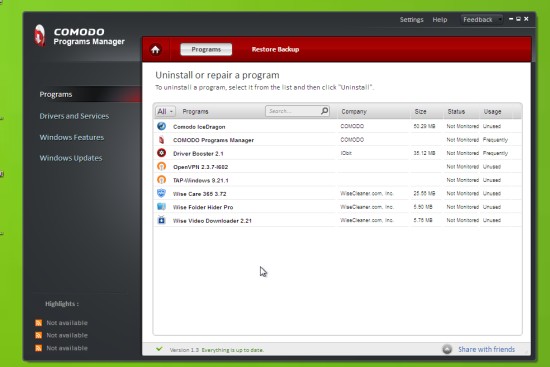Click the OpenVPN 2.3.7-I602 icon
This screenshot has height=367, width=550.
[x=161, y=166]
